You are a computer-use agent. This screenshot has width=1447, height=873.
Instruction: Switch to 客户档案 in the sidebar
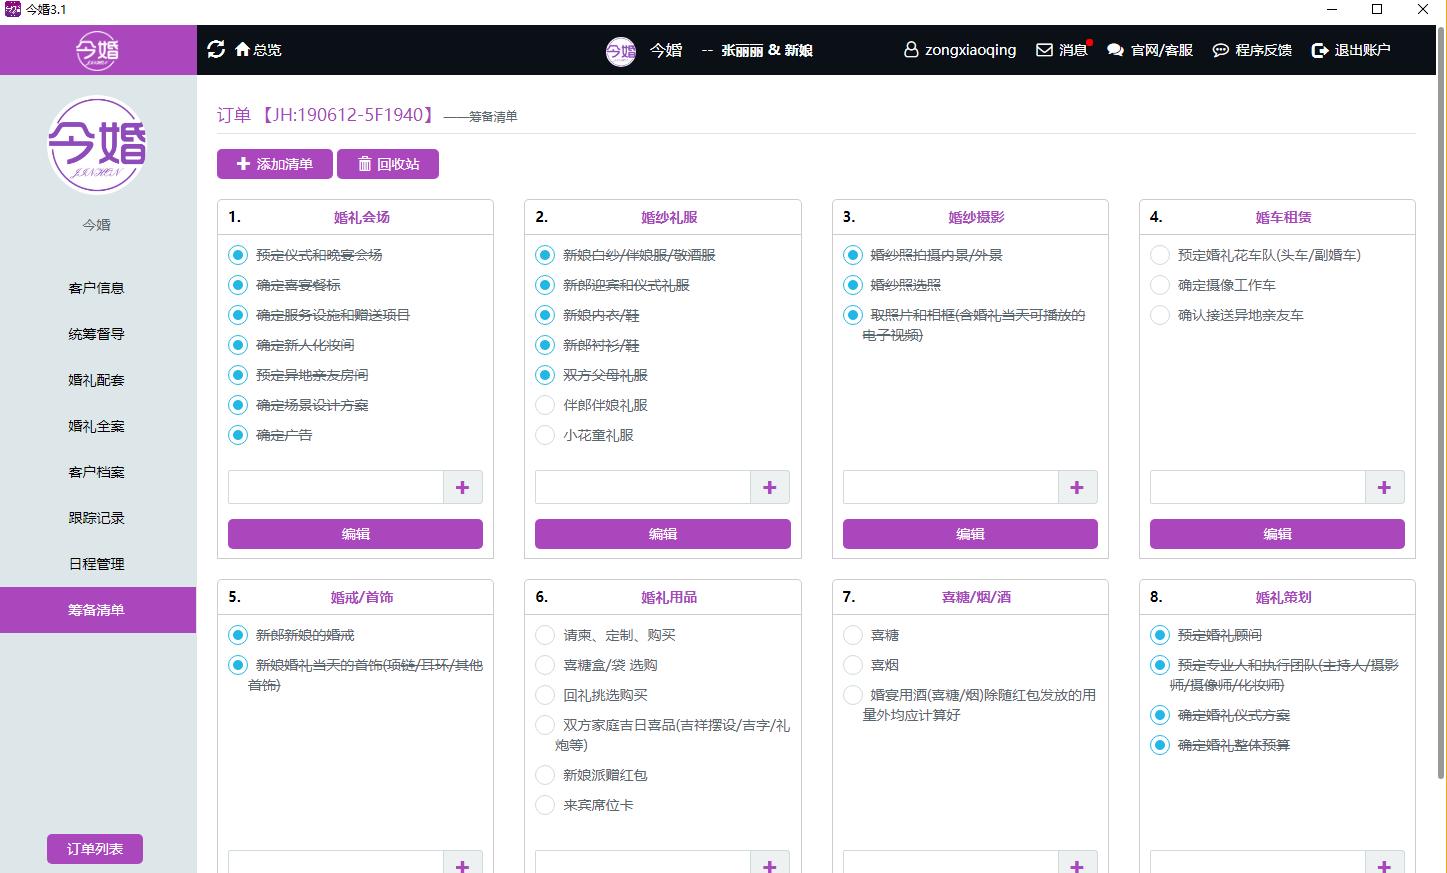pos(95,471)
